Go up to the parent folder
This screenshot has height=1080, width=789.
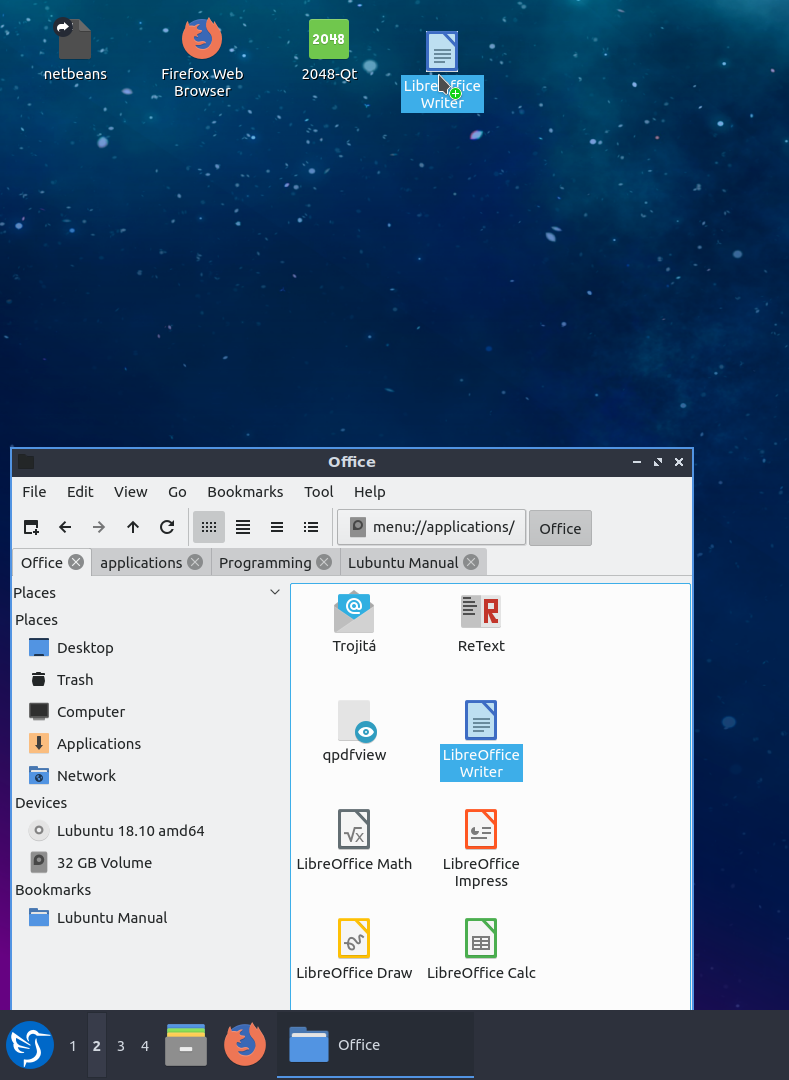point(133,527)
